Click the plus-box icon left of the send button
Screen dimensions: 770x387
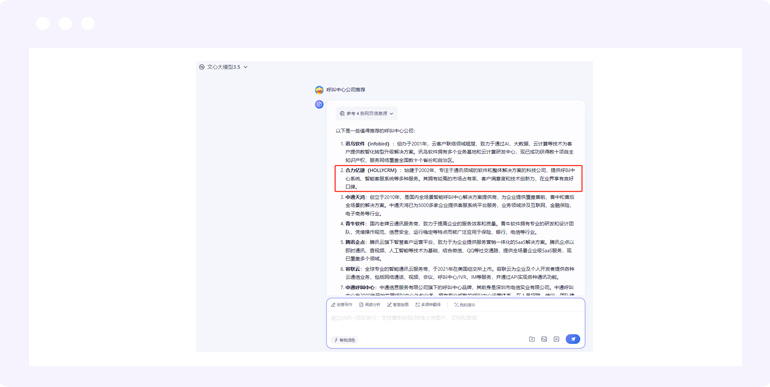[556, 339]
